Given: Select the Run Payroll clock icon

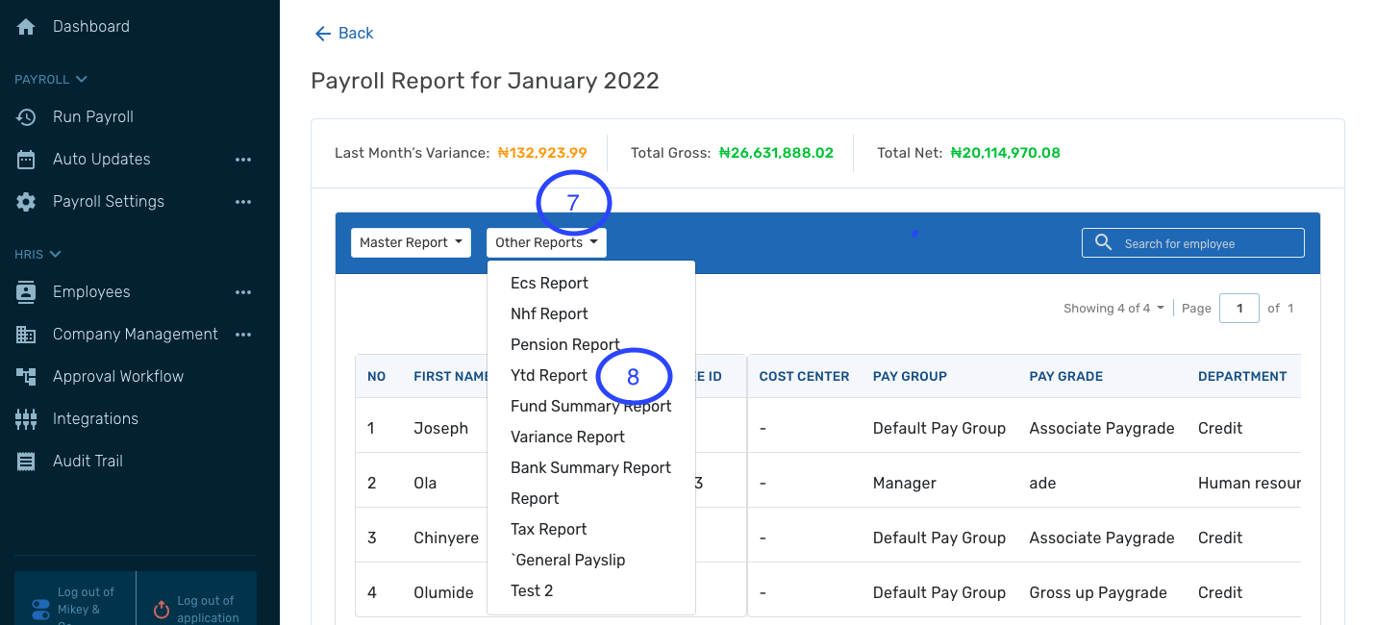Looking at the screenshot, I should 27,116.
